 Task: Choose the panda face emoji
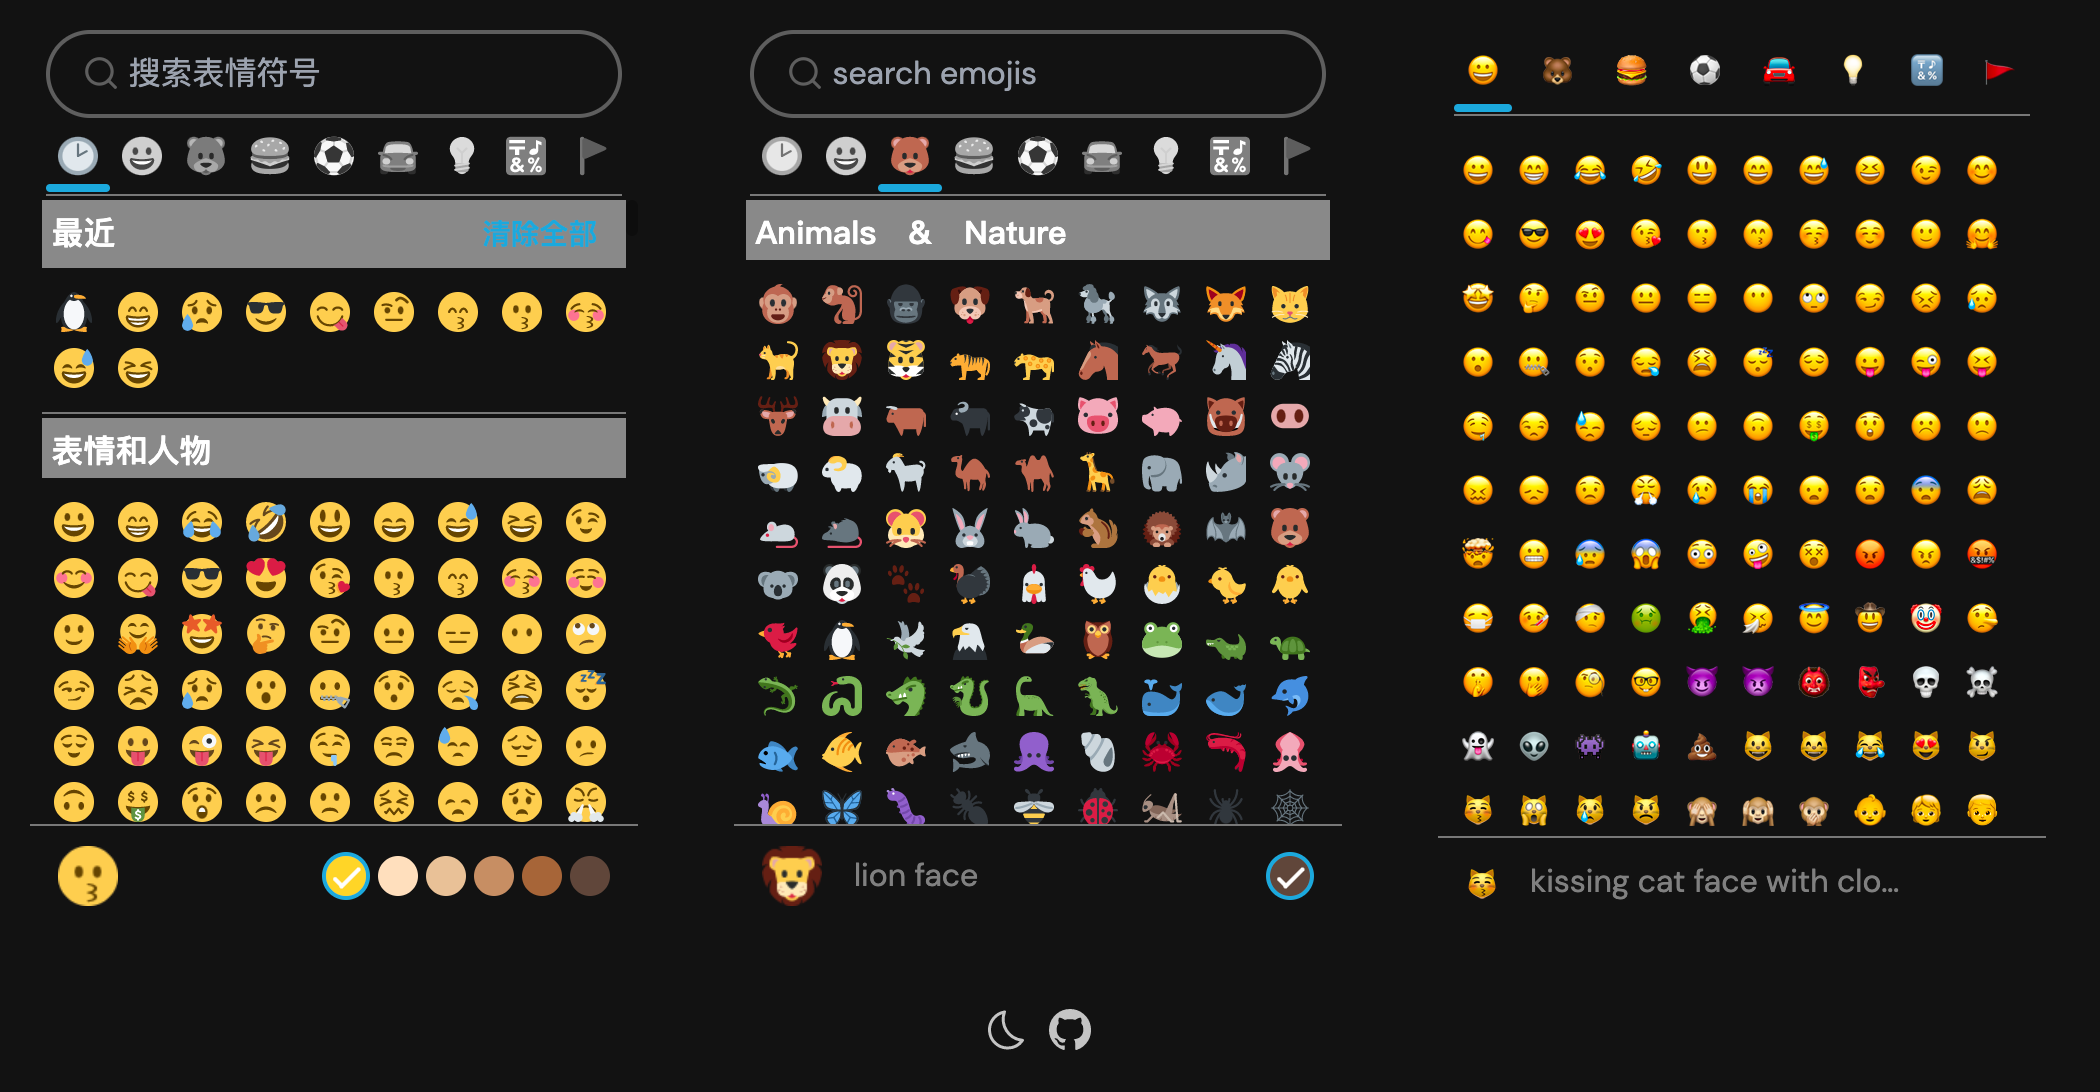click(842, 584)
